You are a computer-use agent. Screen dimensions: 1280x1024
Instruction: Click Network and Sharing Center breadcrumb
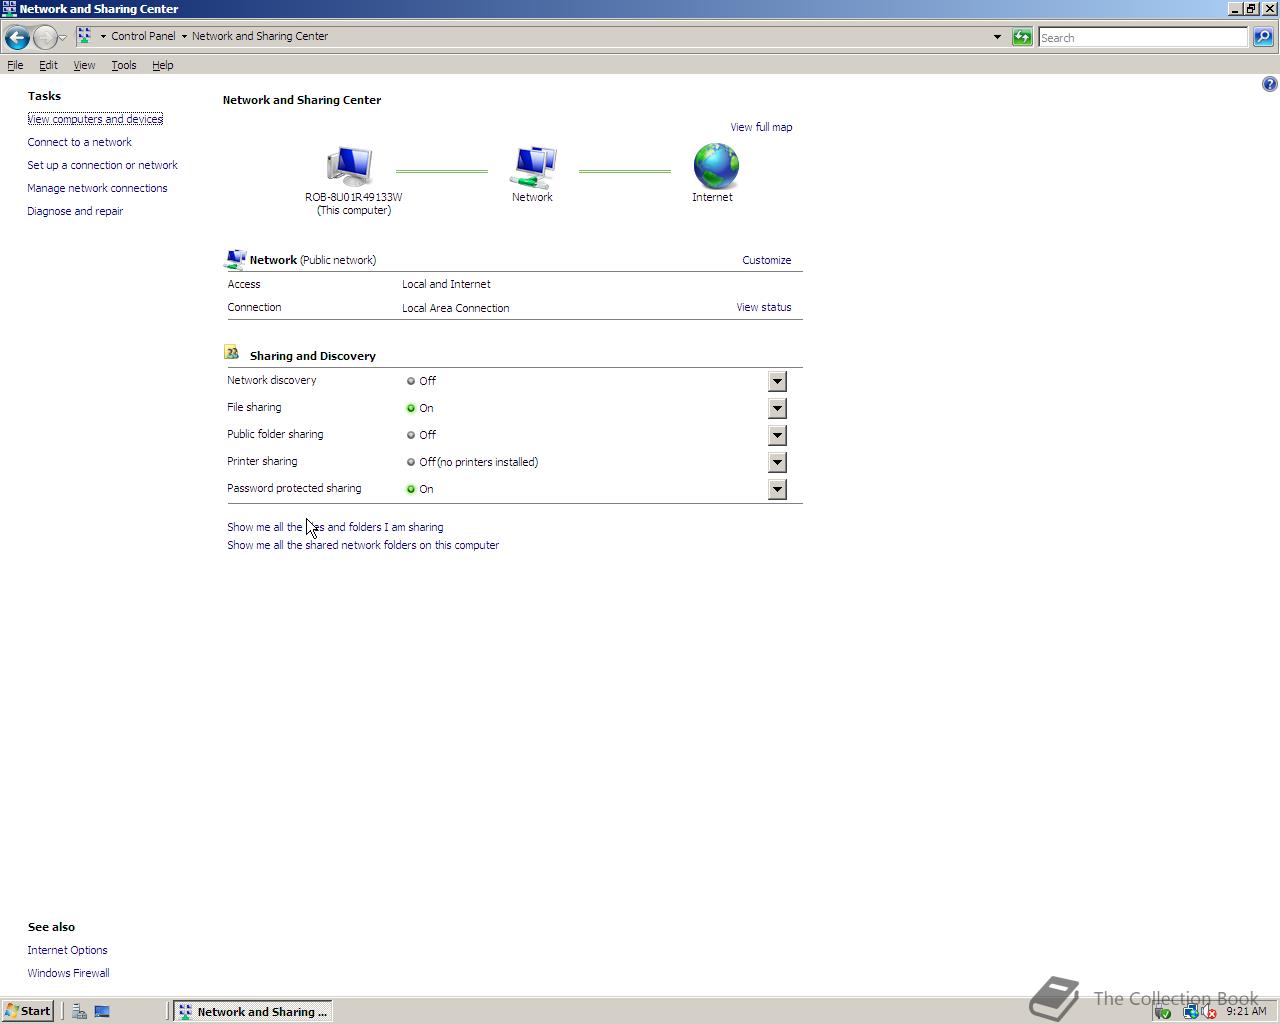260,36
